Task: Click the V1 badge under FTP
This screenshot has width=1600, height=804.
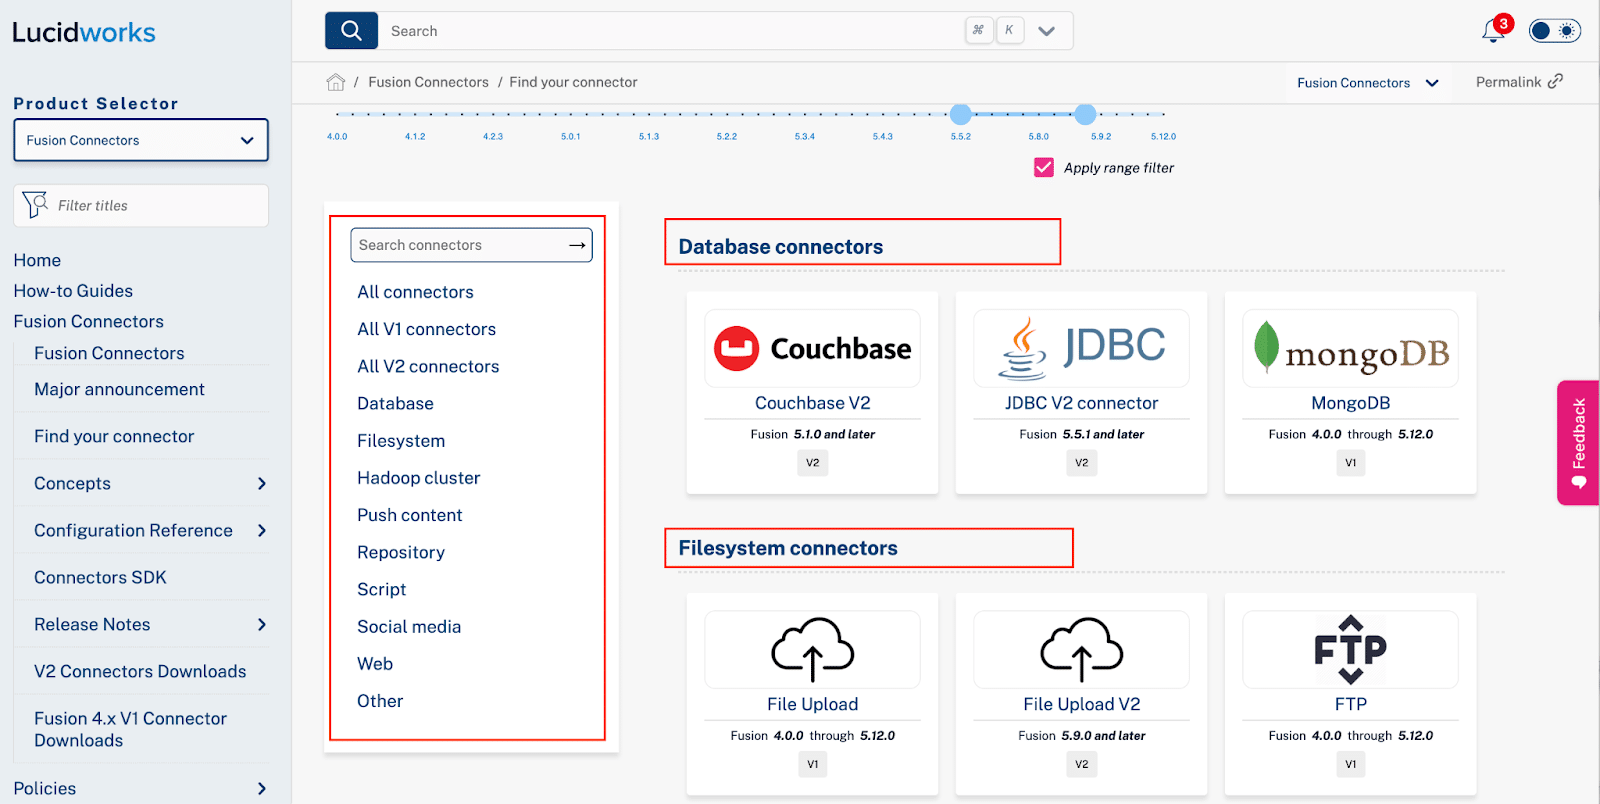Action: (1350, 764)
